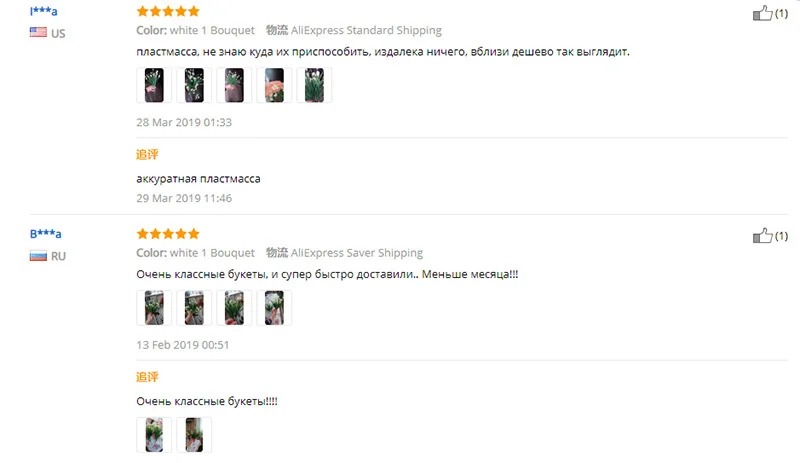Click the five-star rating on B***a's review
Screen dimensions: 800x463
tap(168, 234)
